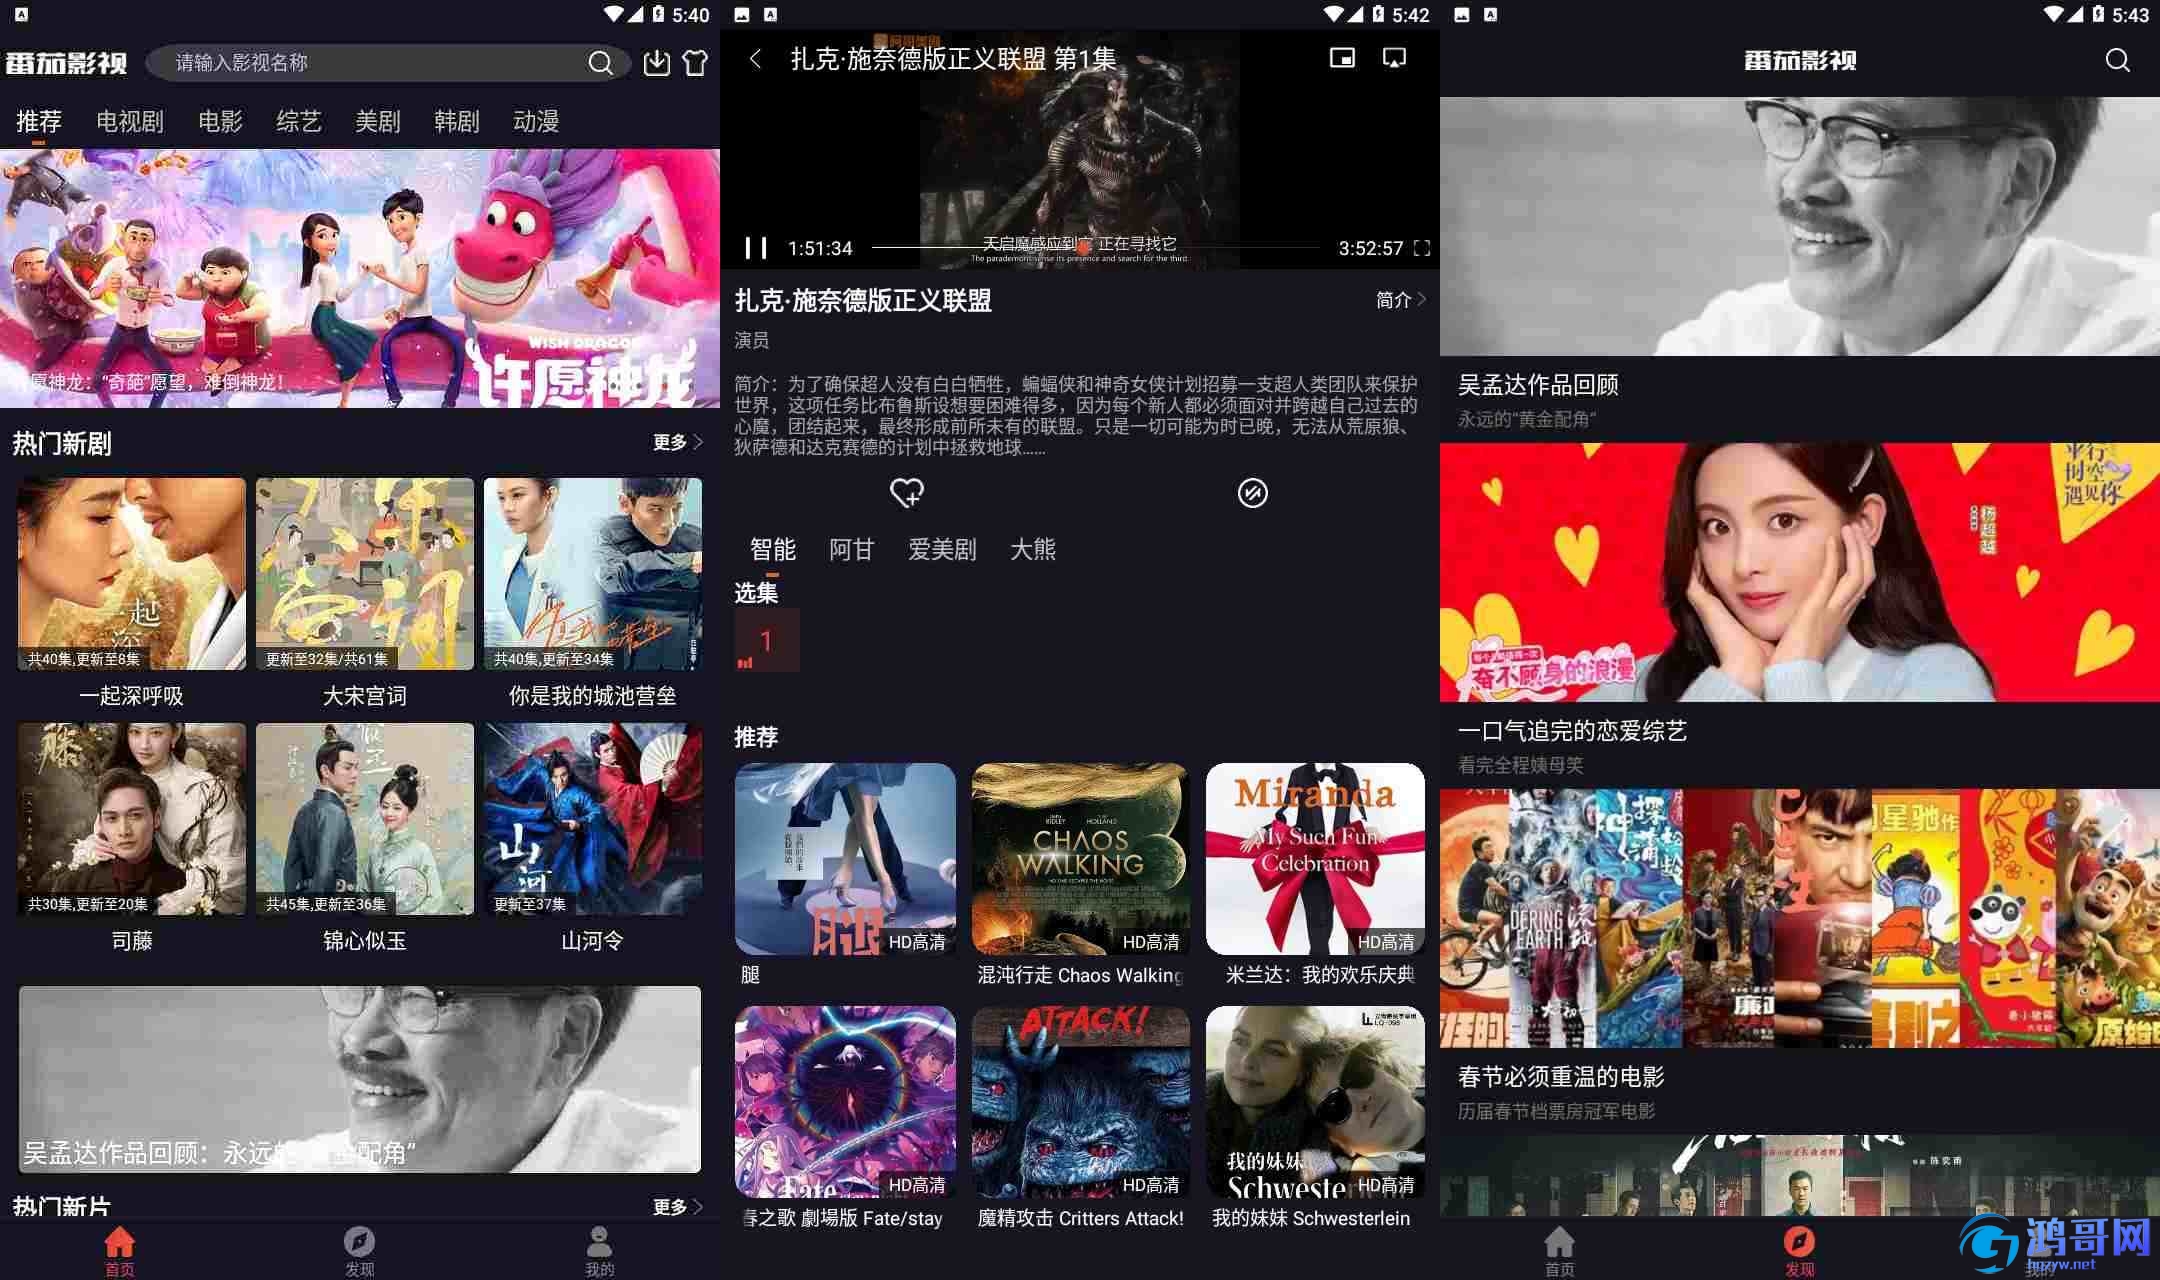Cast video to screen icon
The width and height of the screenshot is (2160, 1280).
point(1394,58)
